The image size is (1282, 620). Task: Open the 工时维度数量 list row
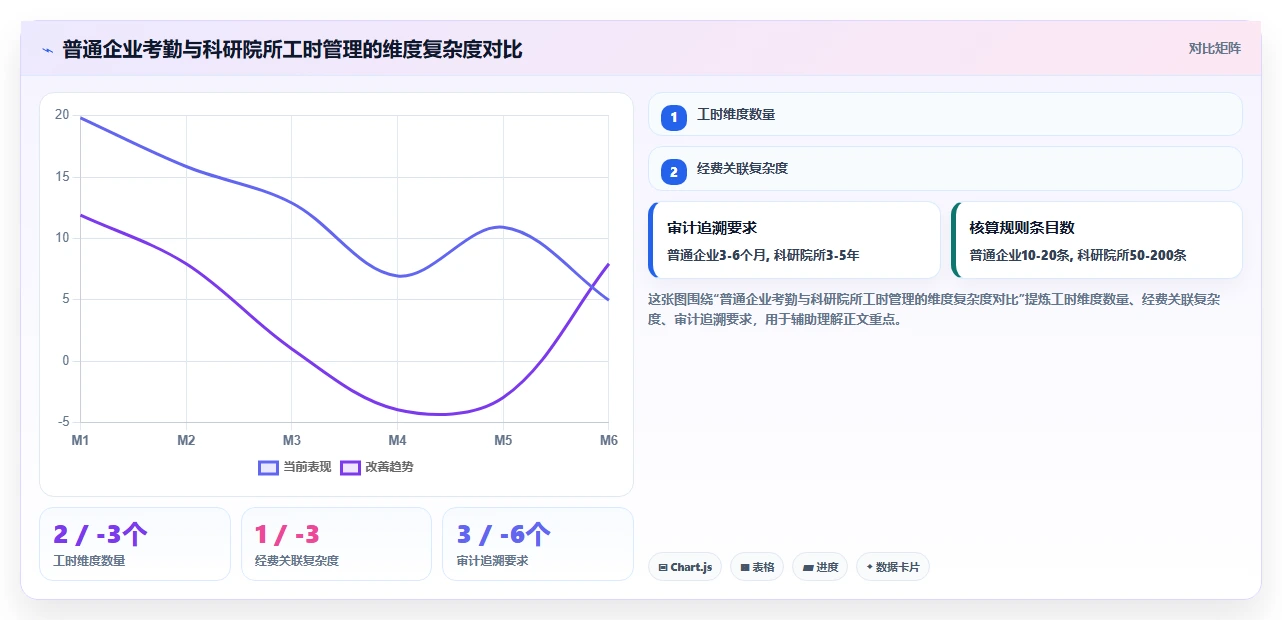[x=945, y=114]
